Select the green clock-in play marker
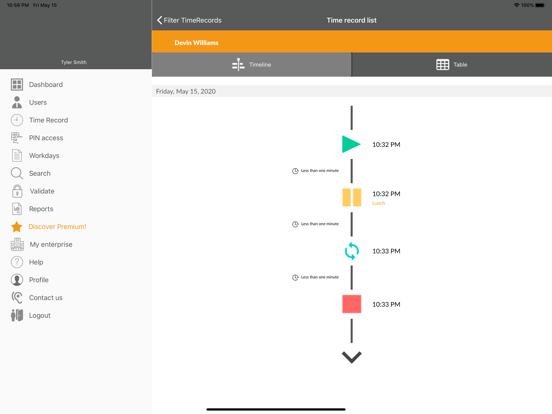 [x=351, y=144]
